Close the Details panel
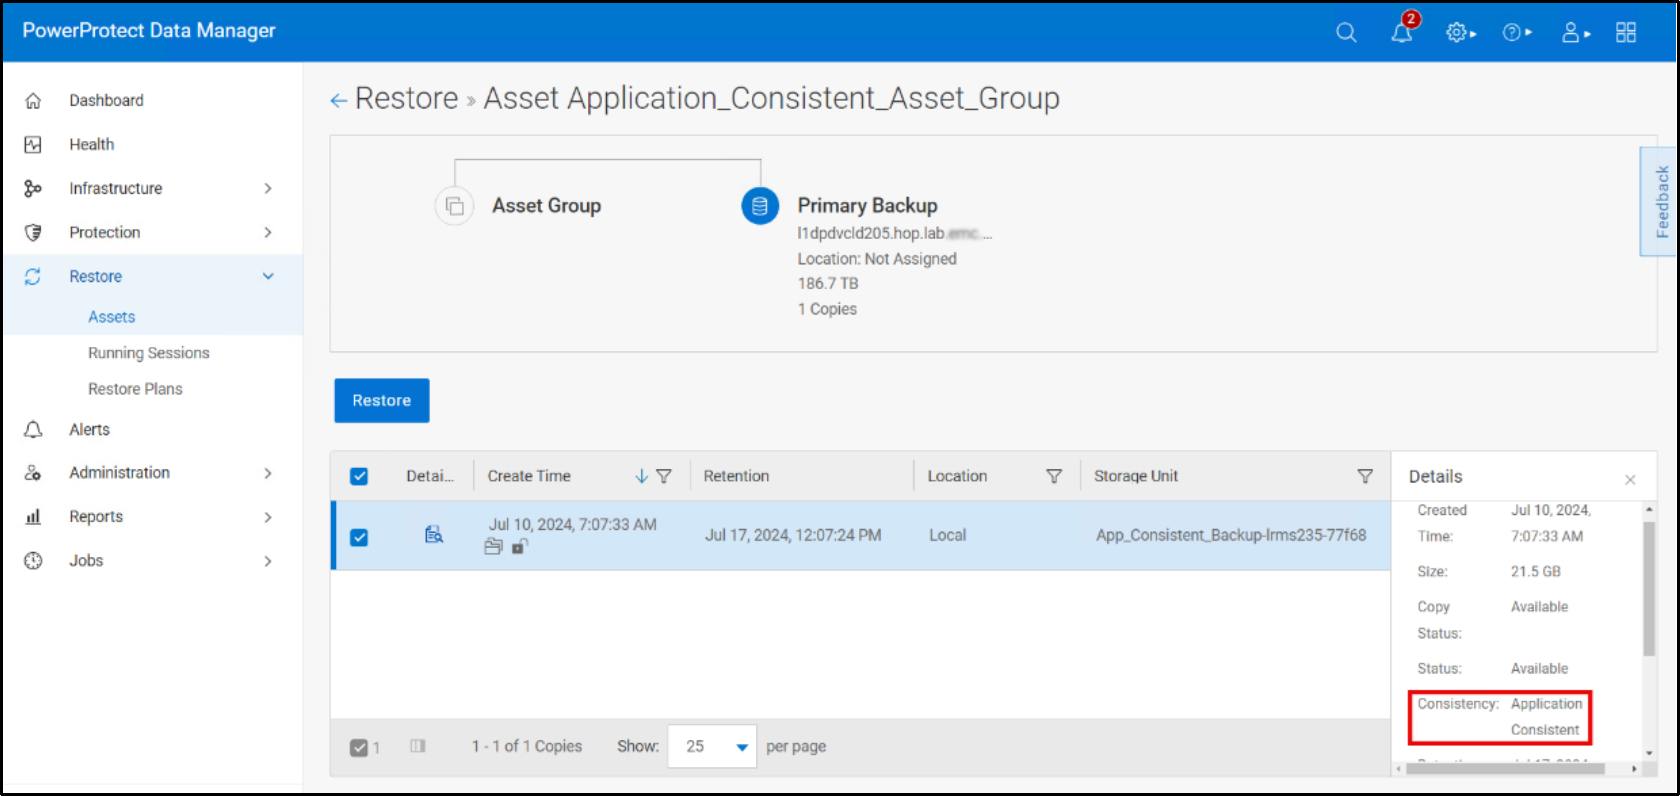 pos(1630,480)
